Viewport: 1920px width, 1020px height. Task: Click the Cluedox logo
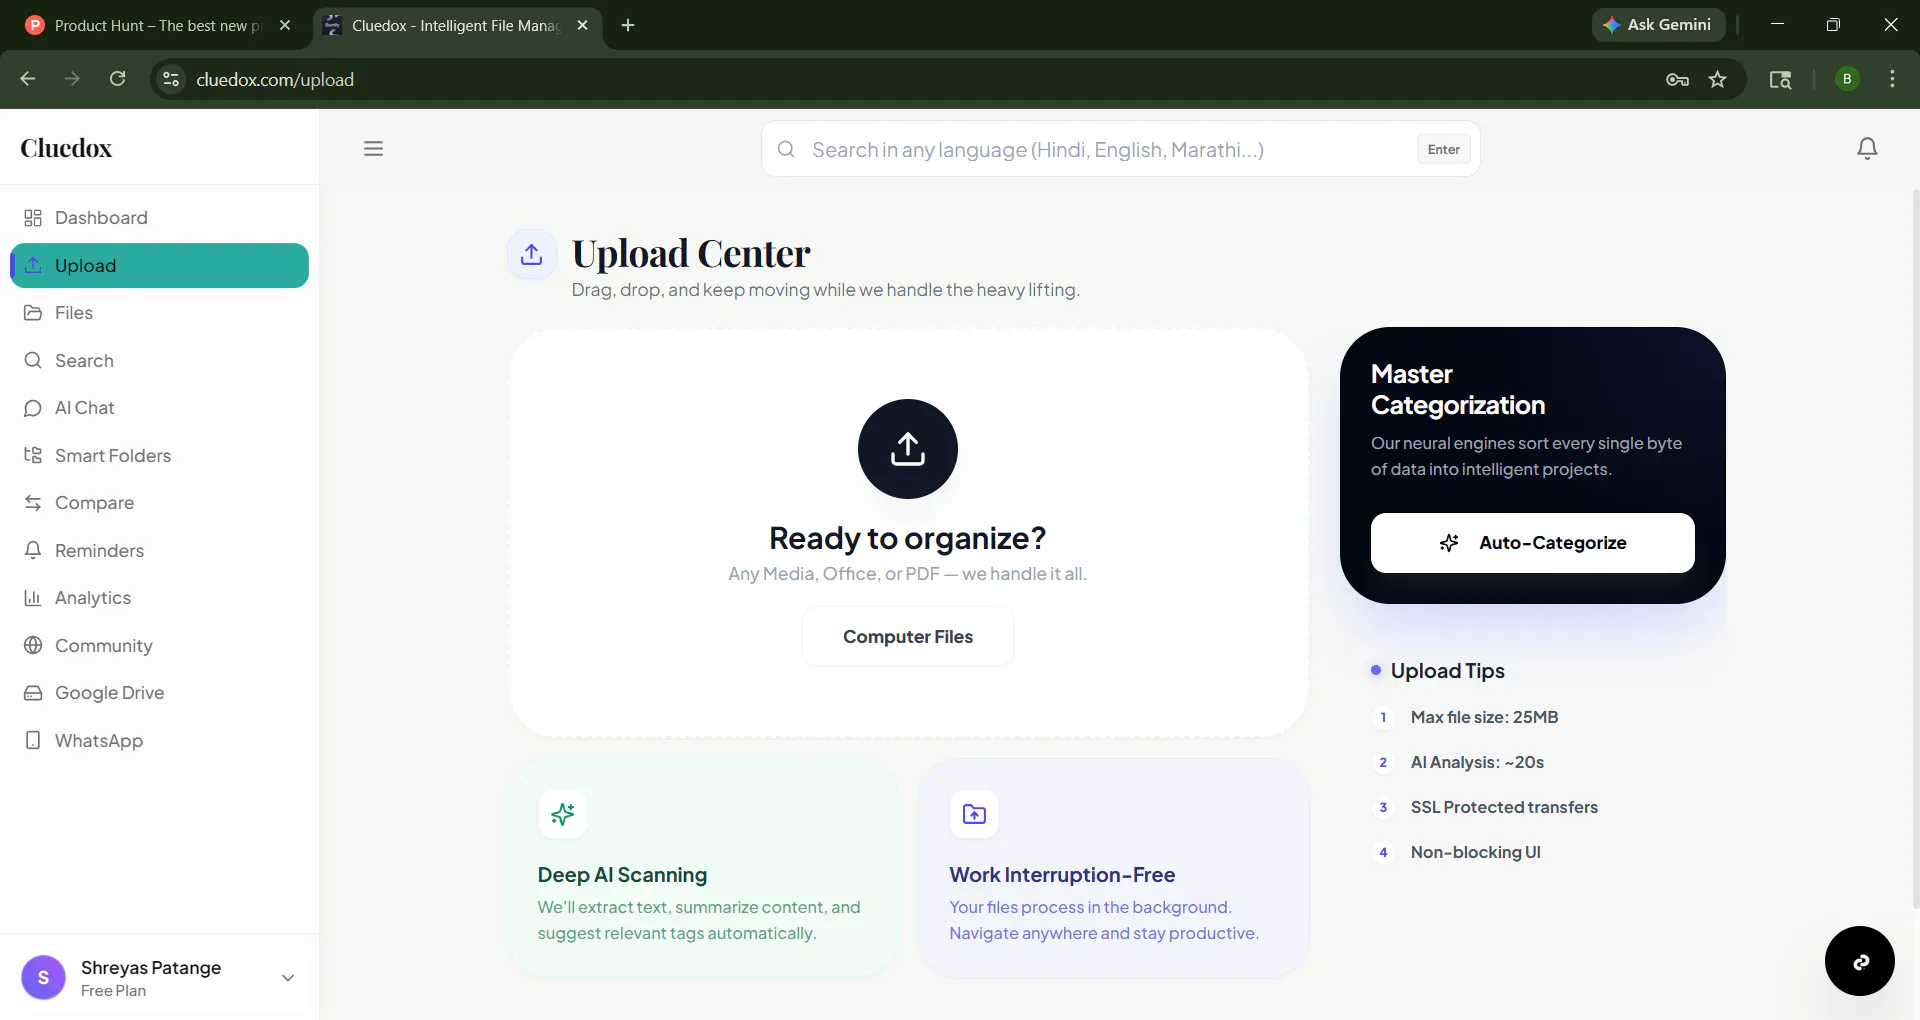click(67, 148)
